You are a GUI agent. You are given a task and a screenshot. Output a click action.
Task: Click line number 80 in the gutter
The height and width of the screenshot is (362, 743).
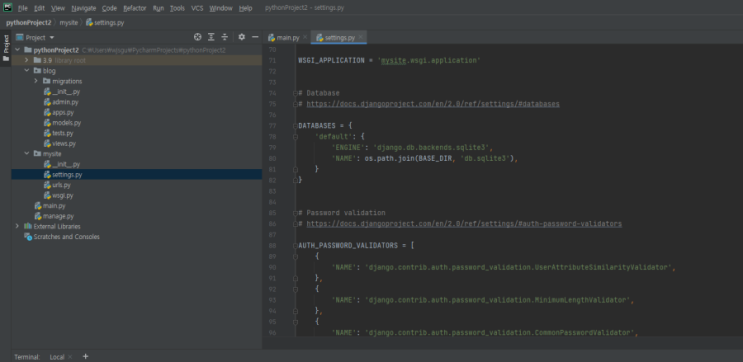[x=272, y=159]
